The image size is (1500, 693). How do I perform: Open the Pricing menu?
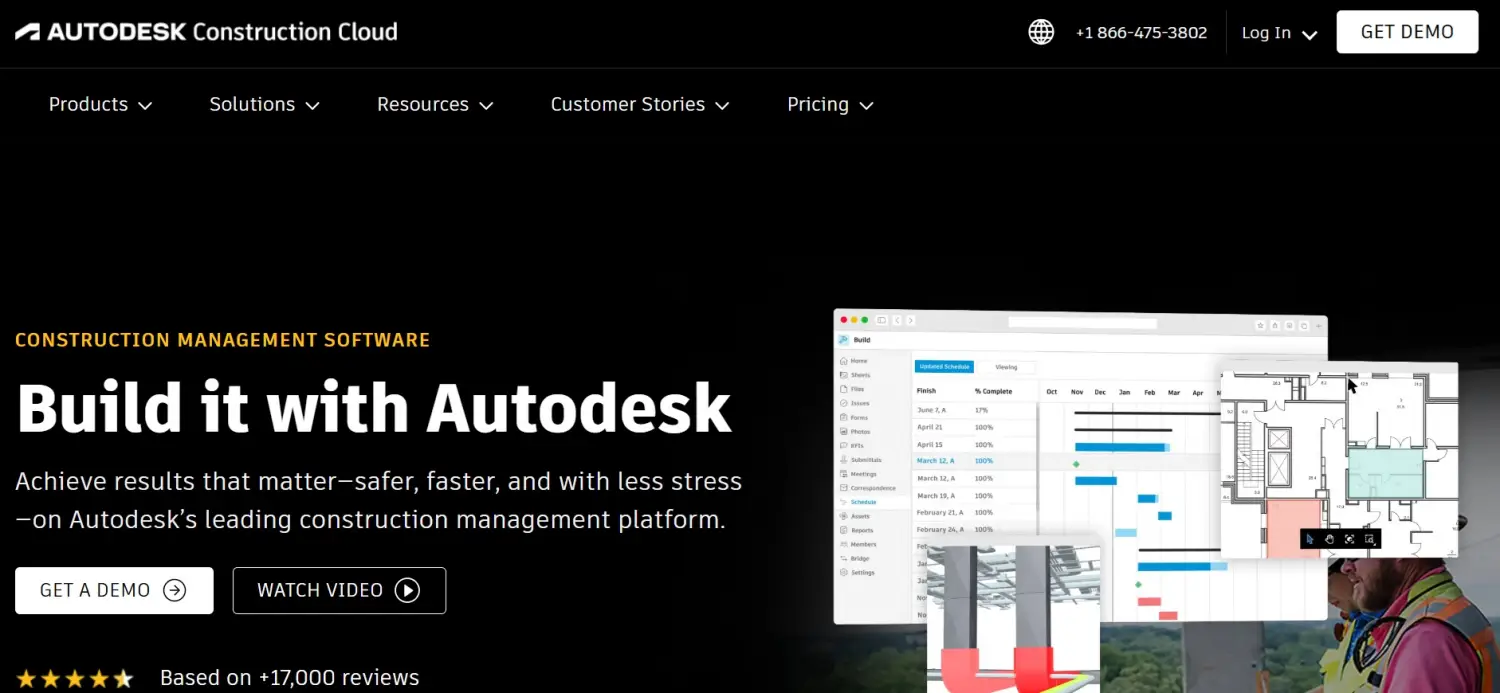830,104
